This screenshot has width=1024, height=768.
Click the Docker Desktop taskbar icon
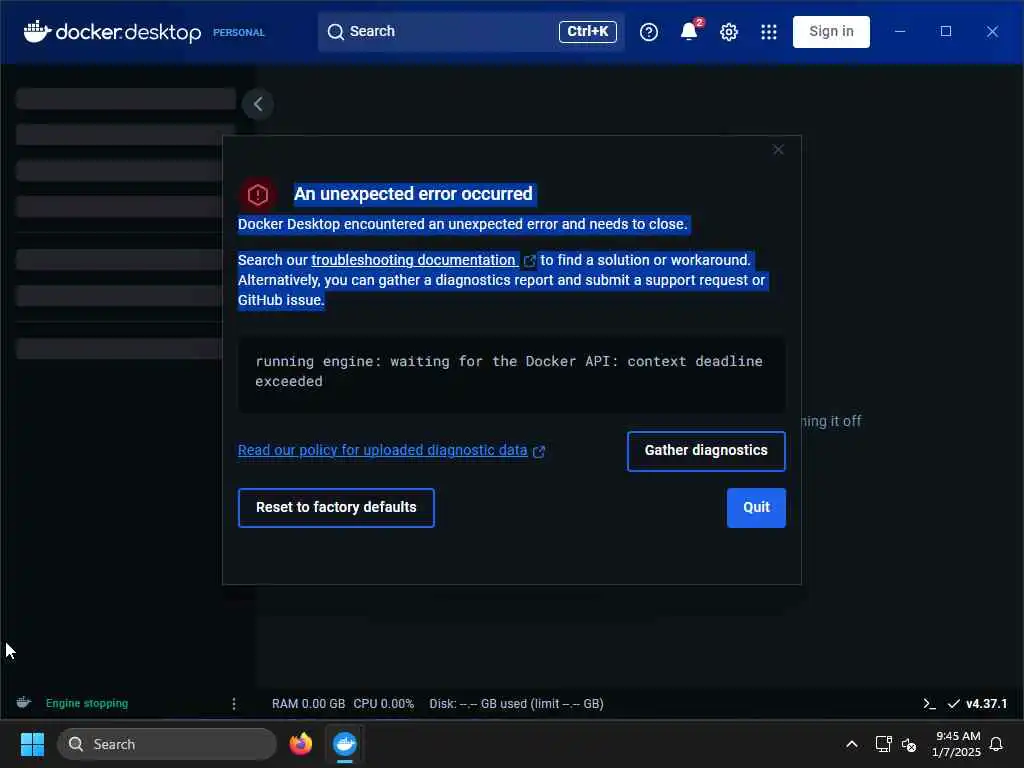click(345, 744)
